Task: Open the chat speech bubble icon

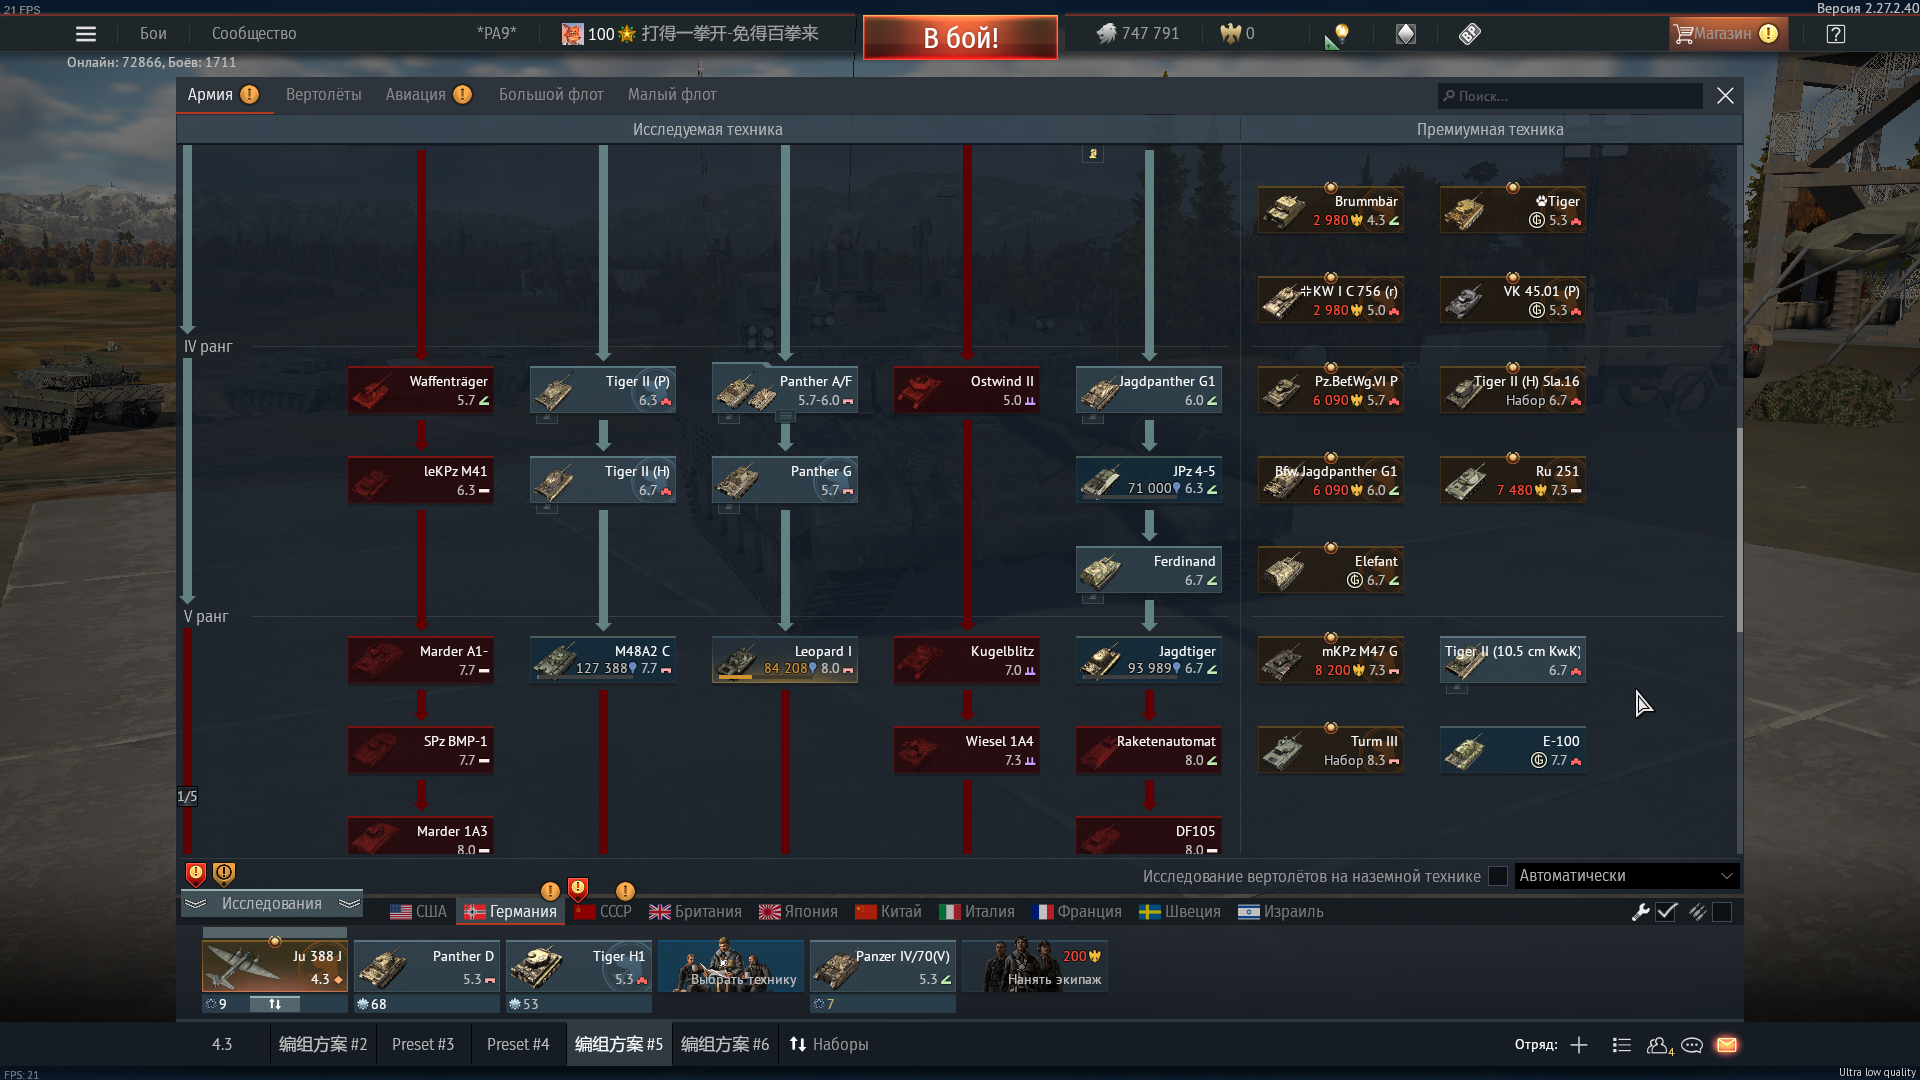Action: coord(1692,1045)
